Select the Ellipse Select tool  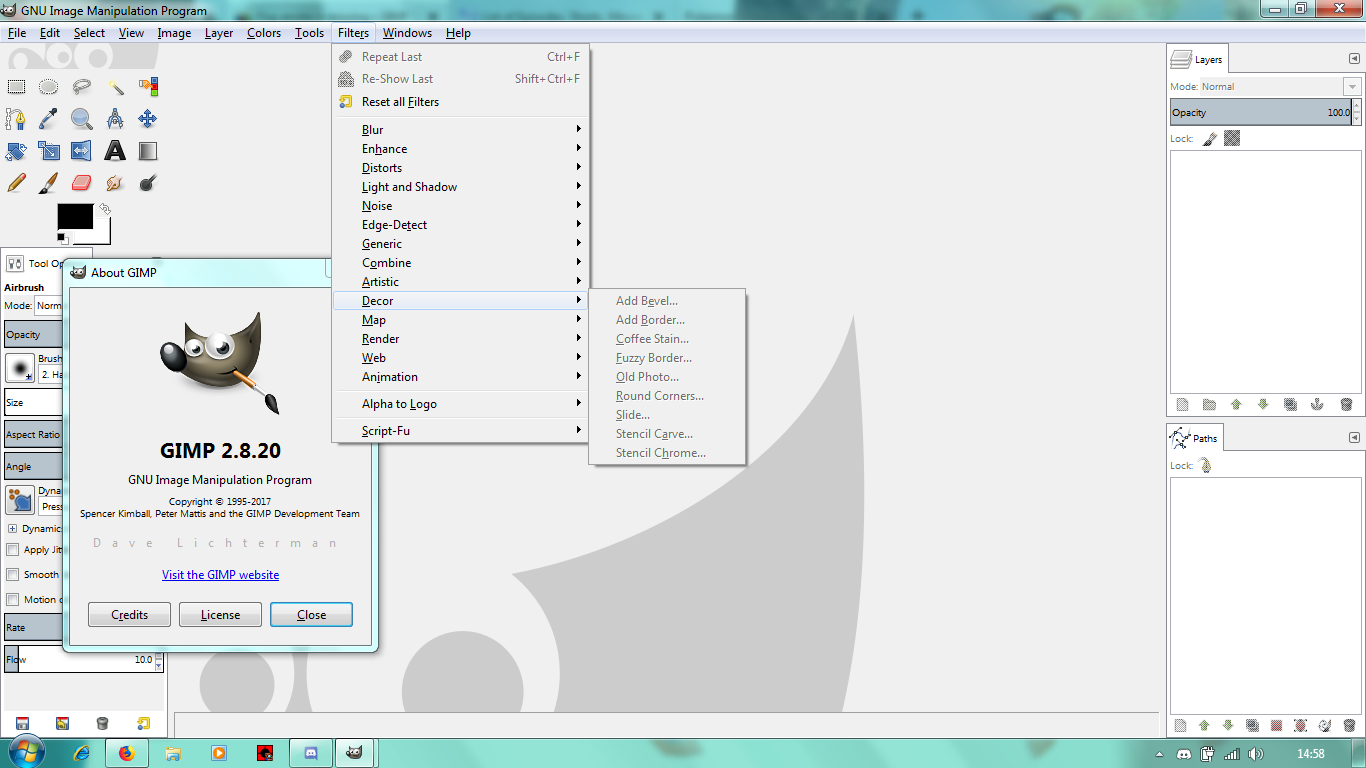(49, 87)
